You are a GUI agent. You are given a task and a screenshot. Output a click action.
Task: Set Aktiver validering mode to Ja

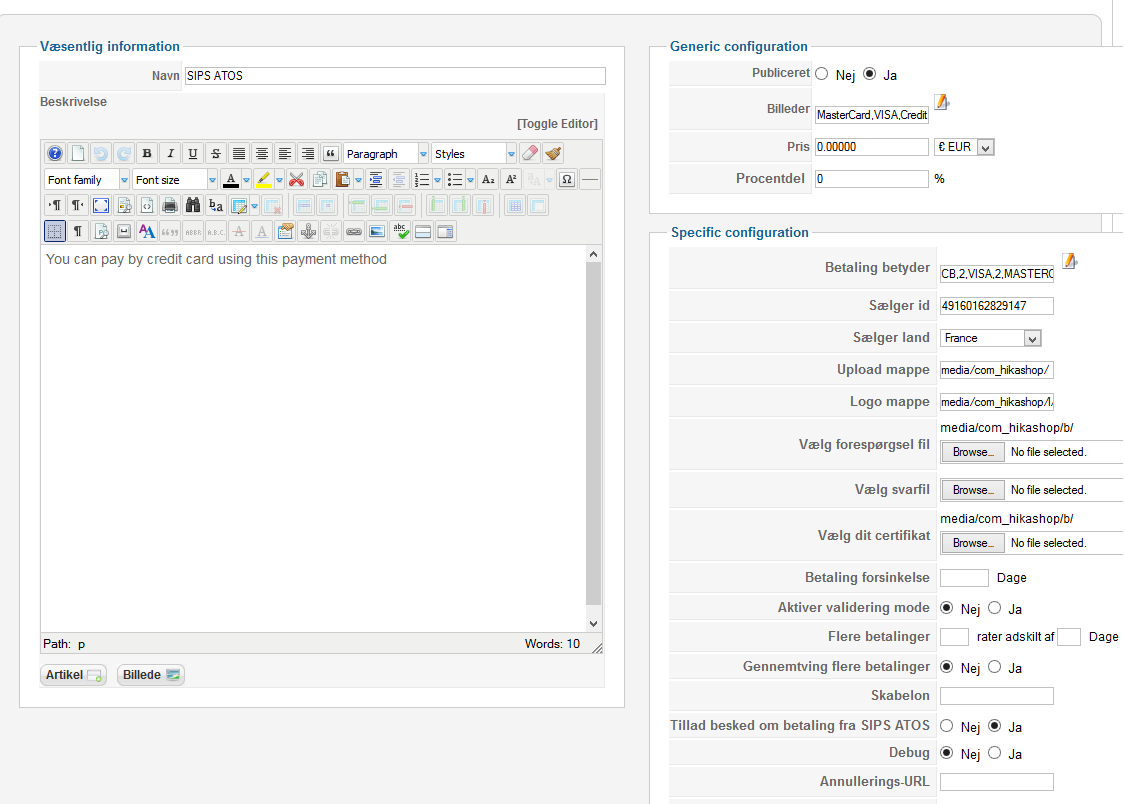994,608
